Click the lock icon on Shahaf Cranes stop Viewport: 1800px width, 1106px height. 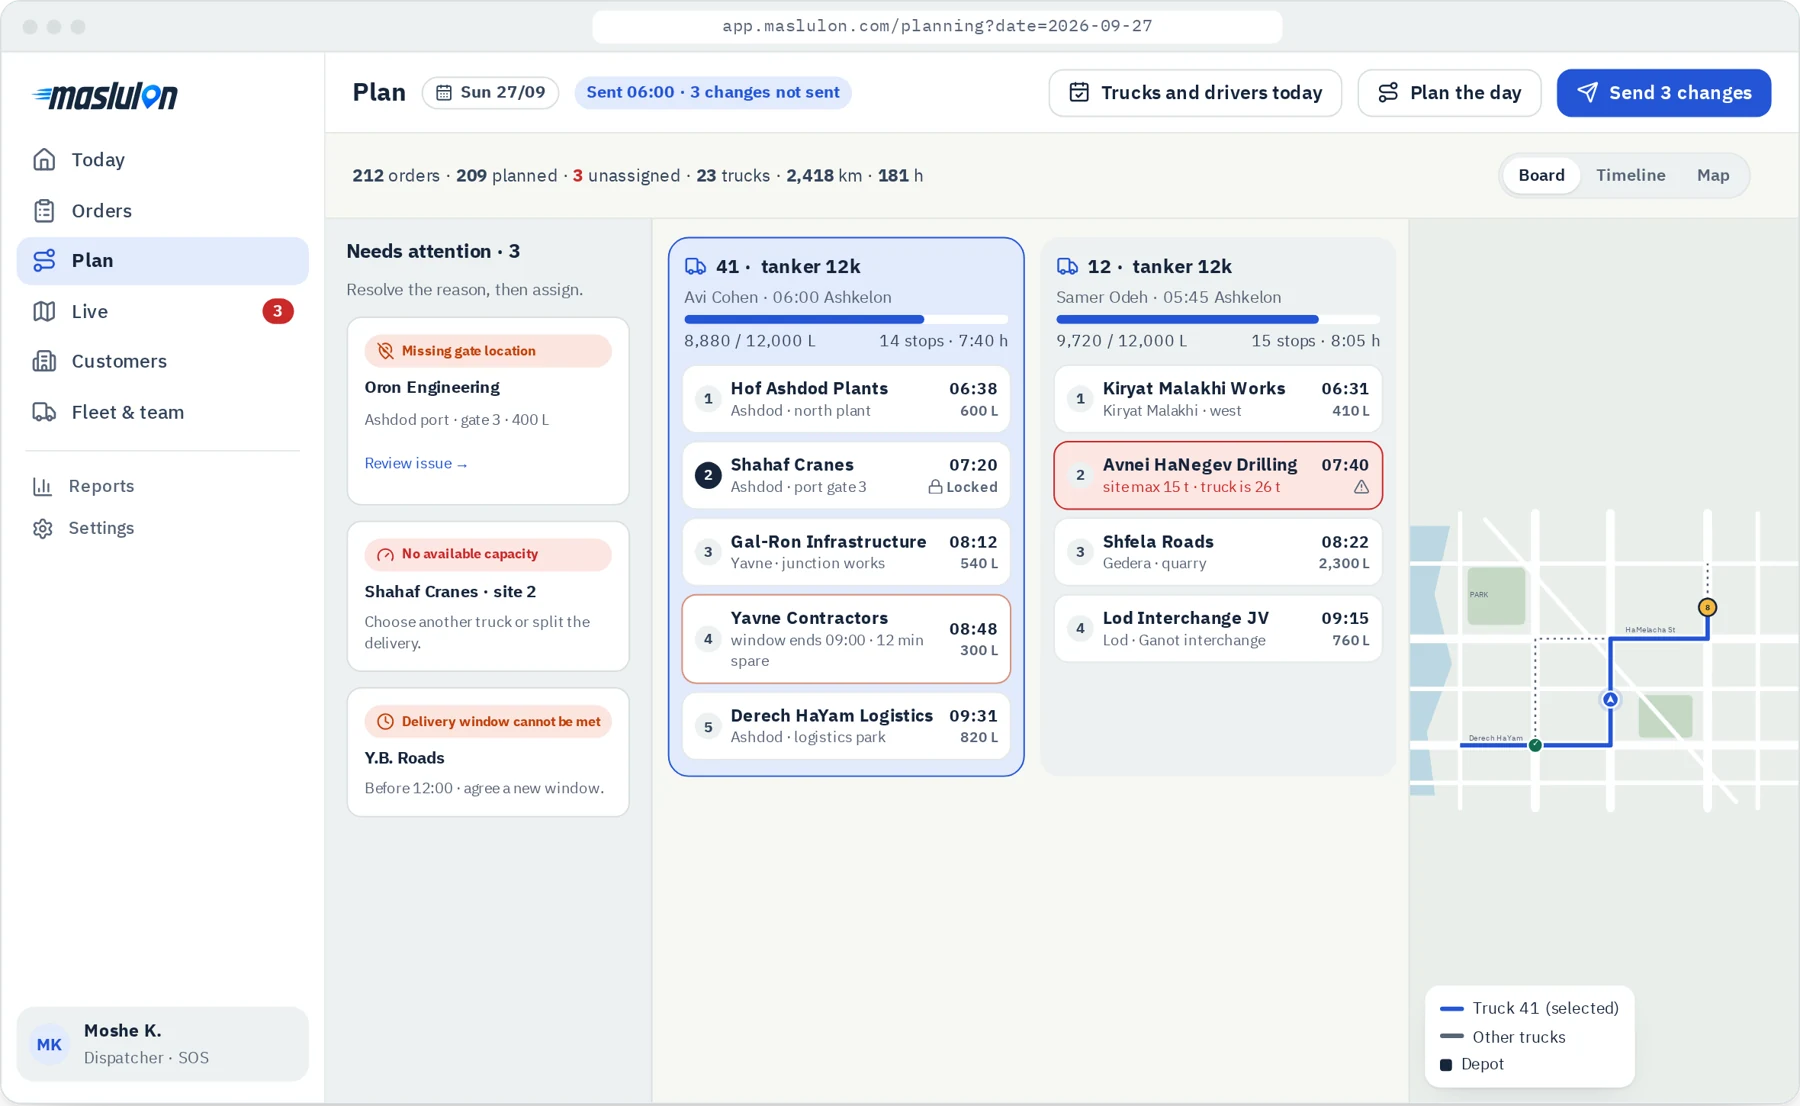935,487
